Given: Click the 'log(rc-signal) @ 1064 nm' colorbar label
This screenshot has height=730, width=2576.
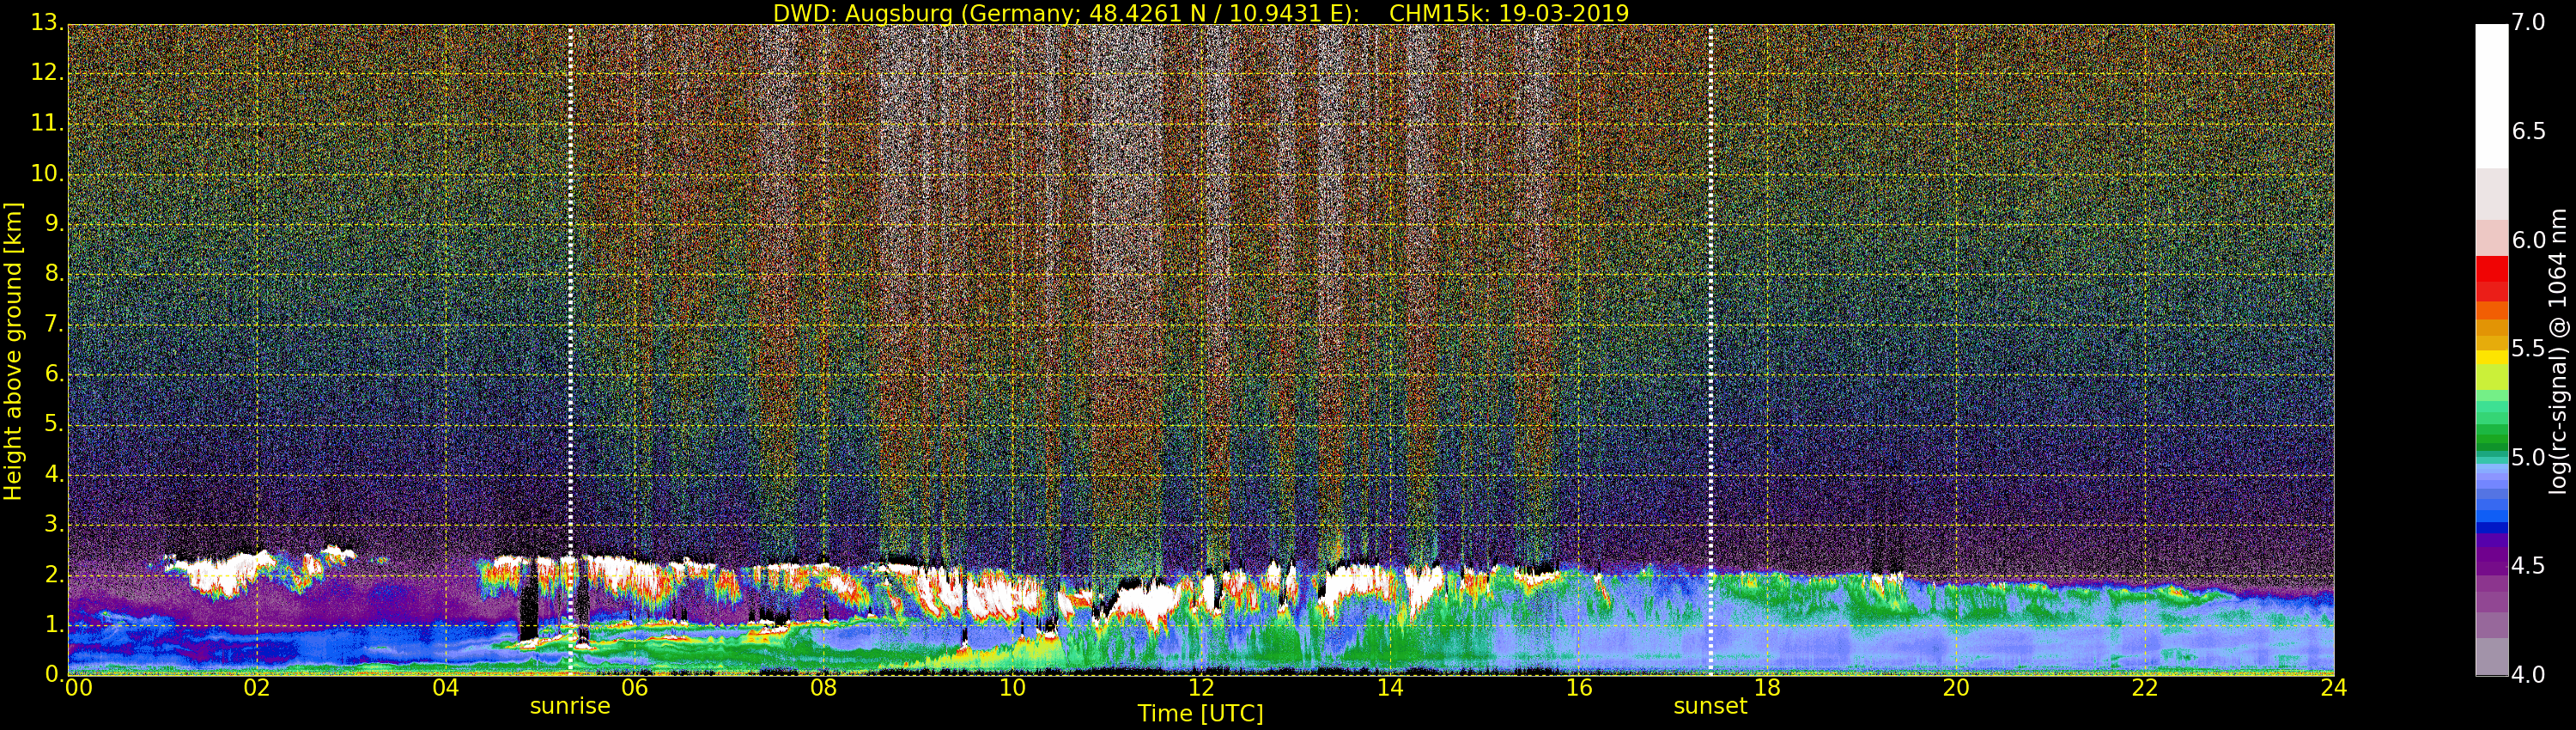Looking at the screenshot, I should (2559, 351).
